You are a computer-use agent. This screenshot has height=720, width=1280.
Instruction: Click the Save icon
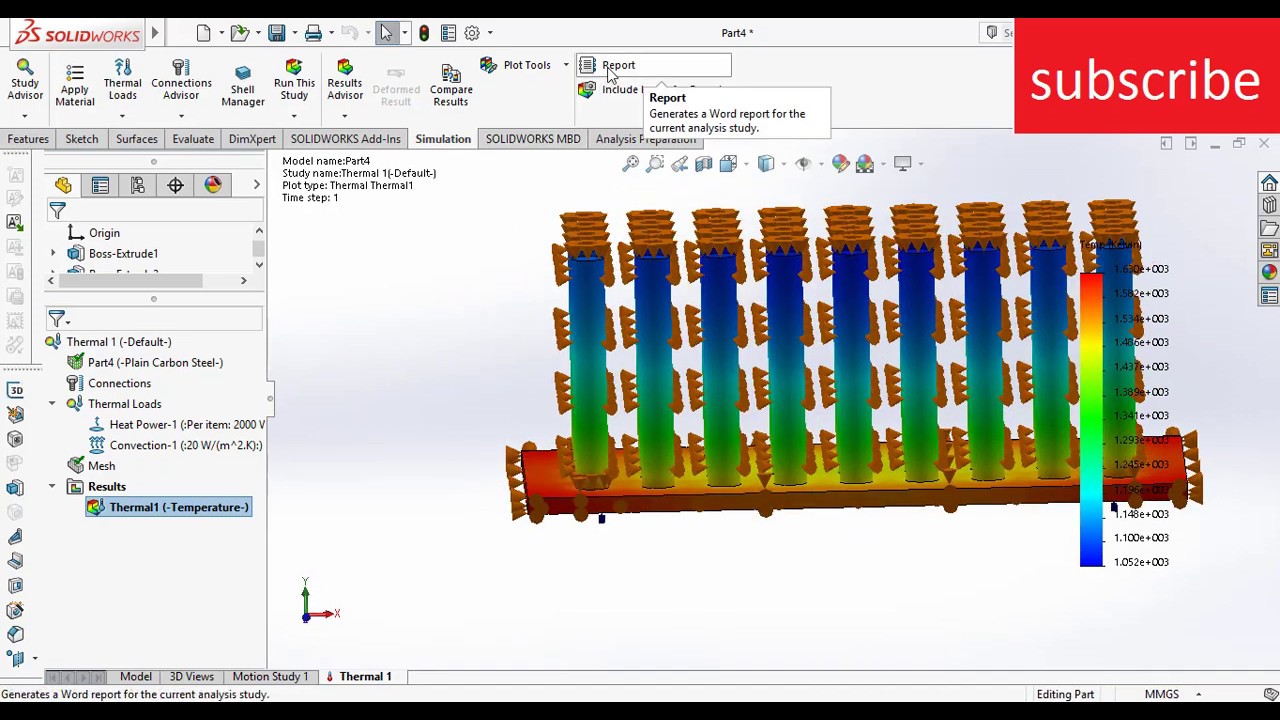point(277,33)
